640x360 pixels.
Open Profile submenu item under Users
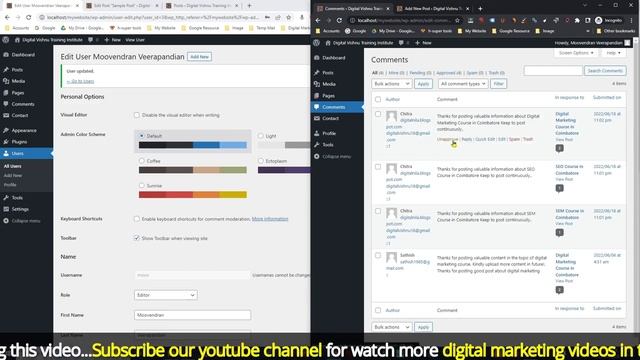pos(10,185)
